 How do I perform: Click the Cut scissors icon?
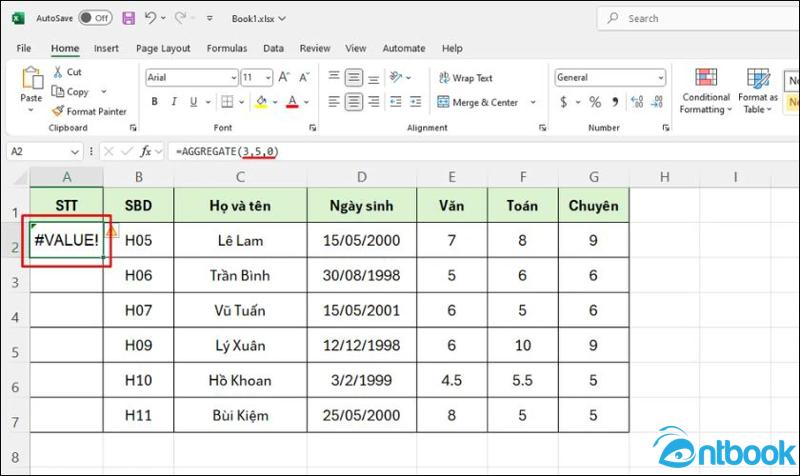coord(58,72)
